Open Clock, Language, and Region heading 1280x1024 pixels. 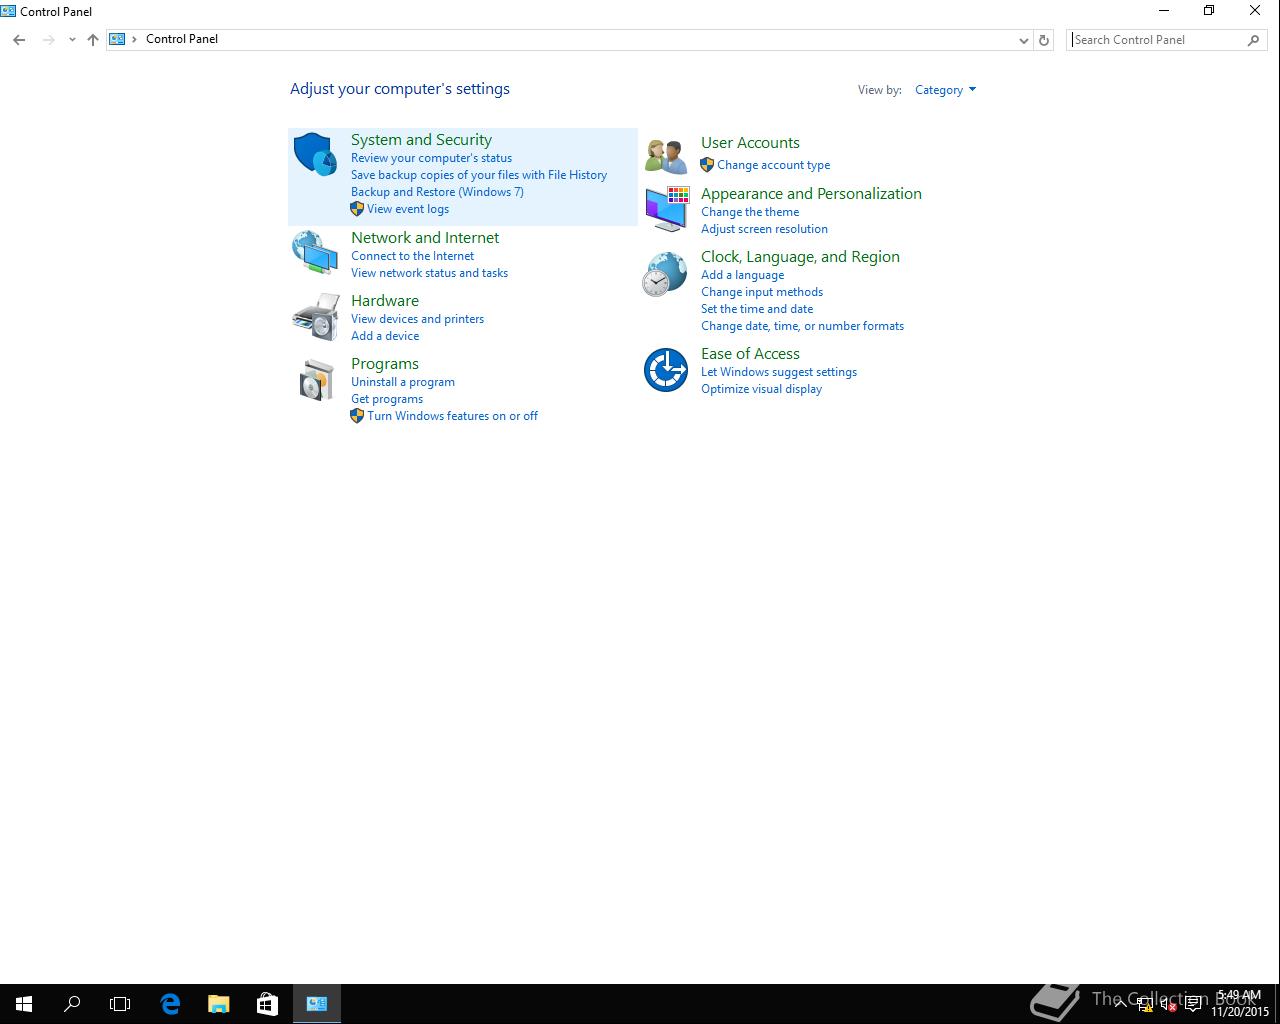pyautogui.click(x=800, y=257)
